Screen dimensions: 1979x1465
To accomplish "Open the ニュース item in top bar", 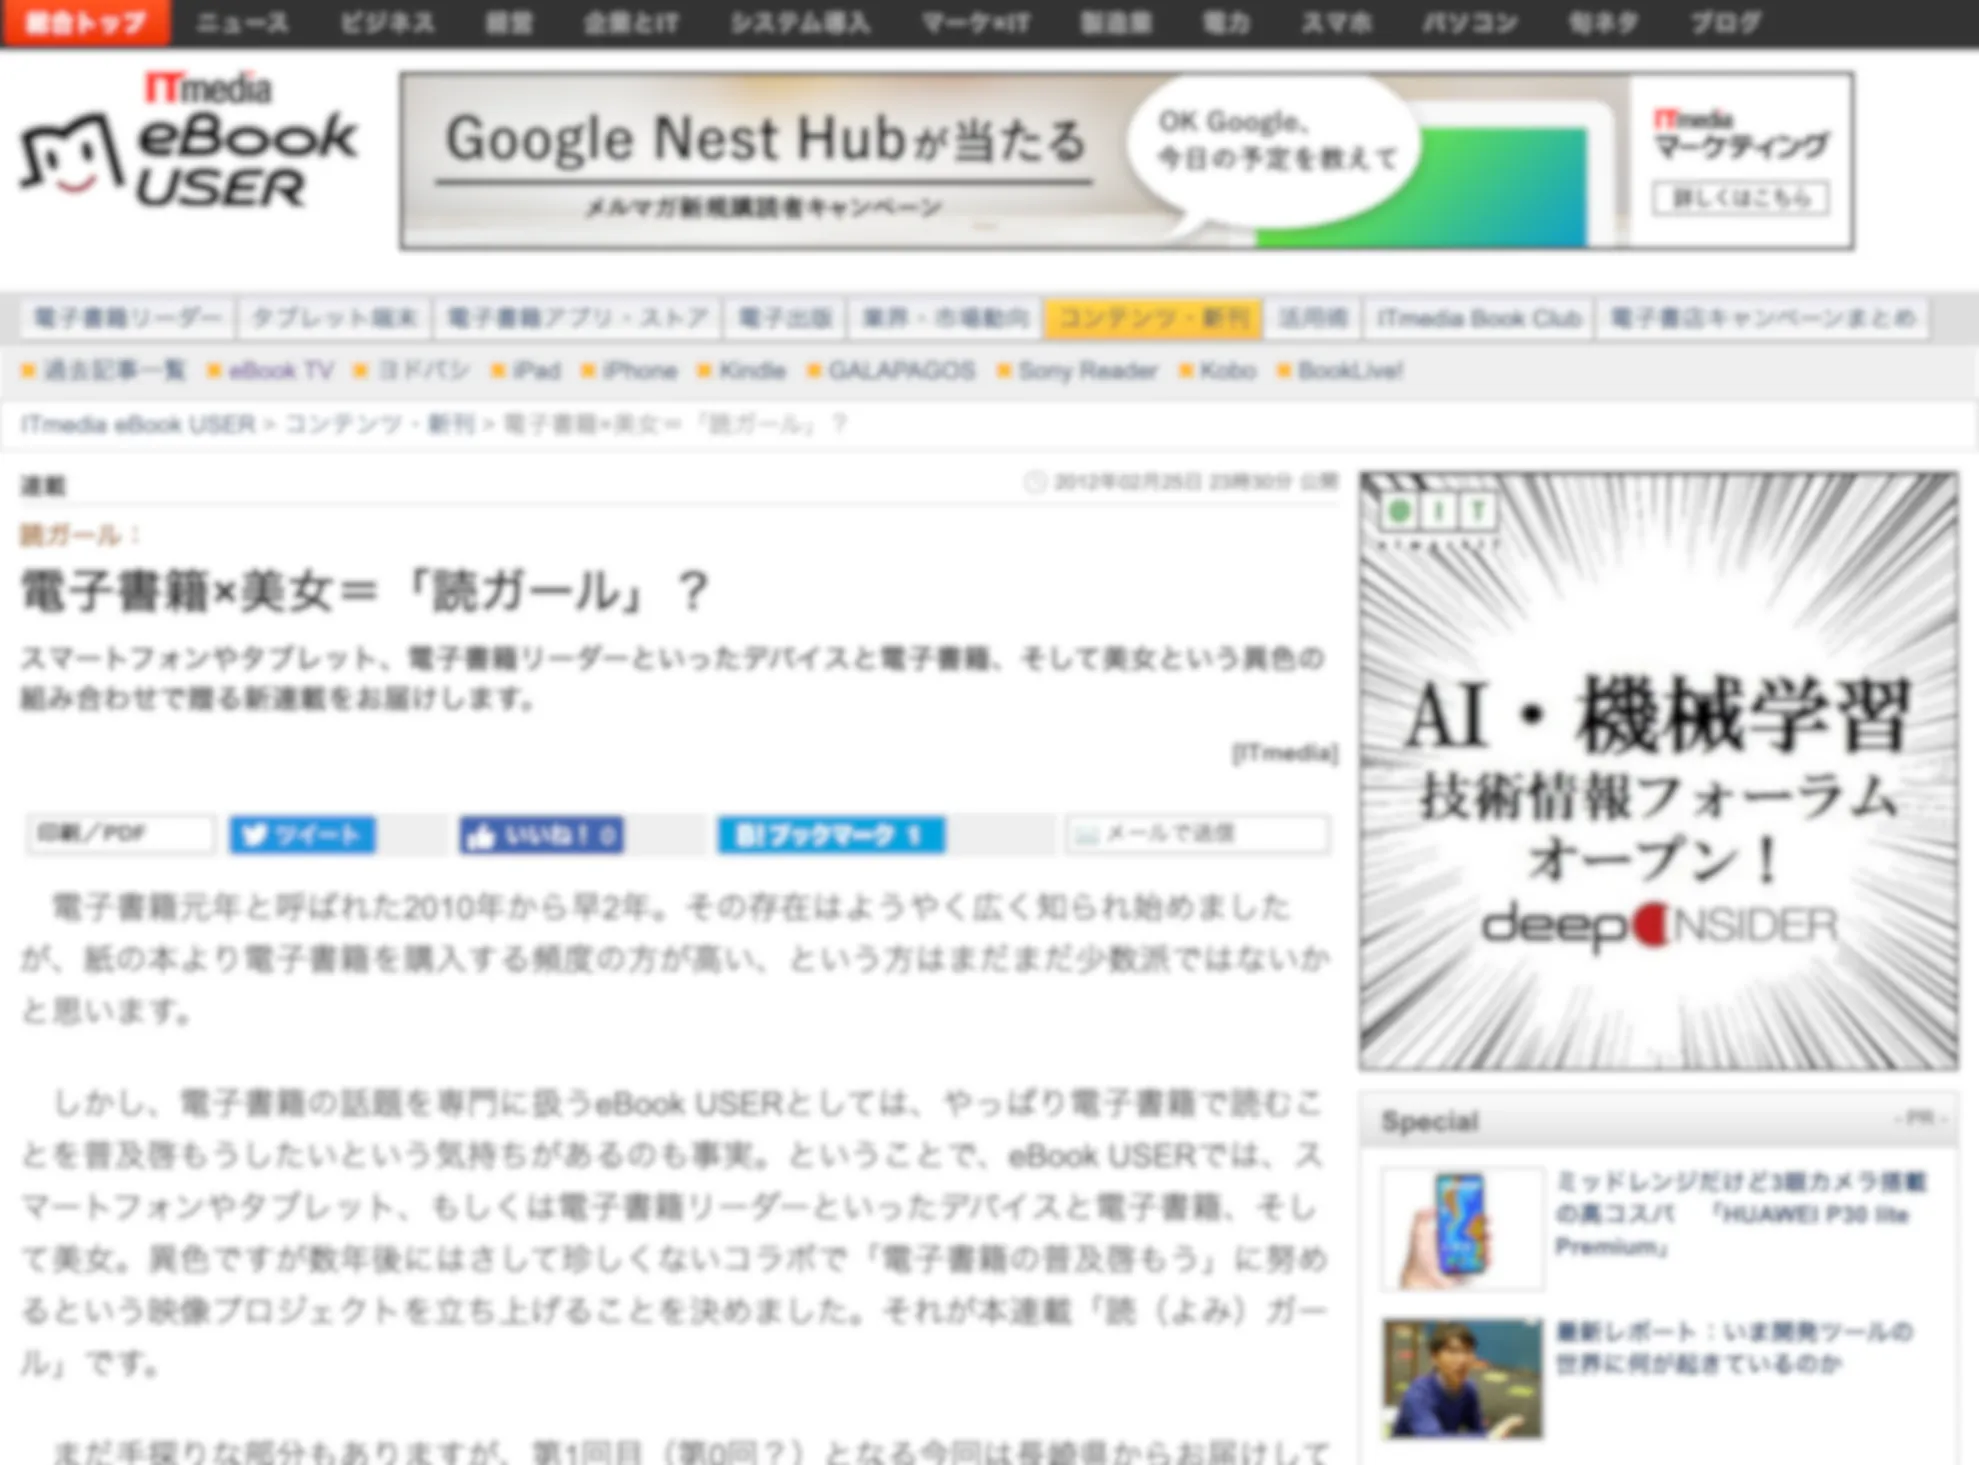I will pyautogui.click(x=242, y=22).
